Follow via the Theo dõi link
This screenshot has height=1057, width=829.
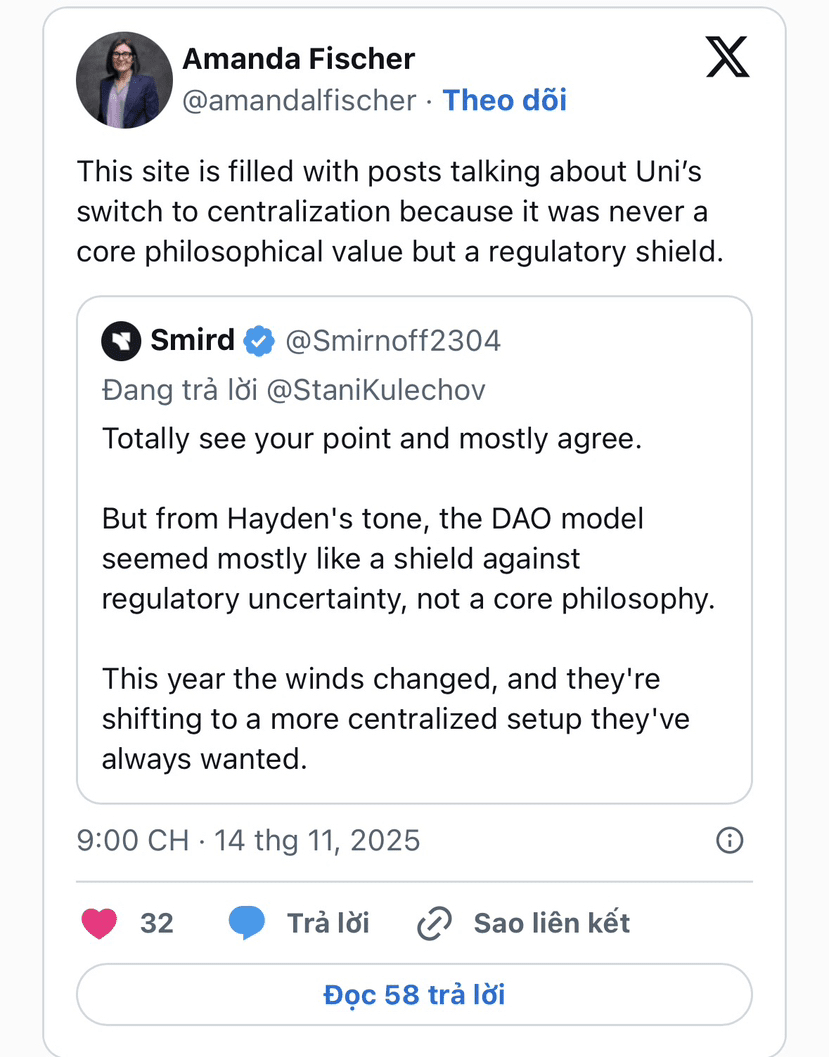pyautogui.click(x=504, y=100)
